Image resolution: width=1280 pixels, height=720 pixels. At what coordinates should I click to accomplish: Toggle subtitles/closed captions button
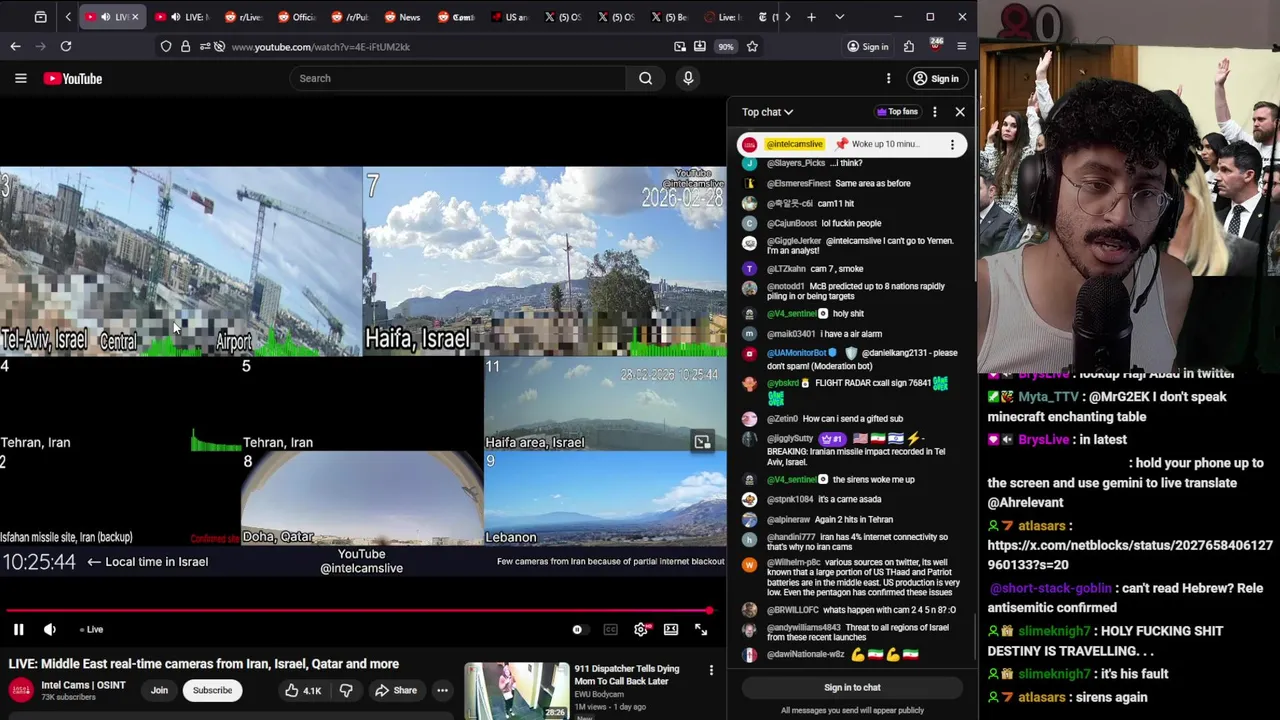click(610, 629)
